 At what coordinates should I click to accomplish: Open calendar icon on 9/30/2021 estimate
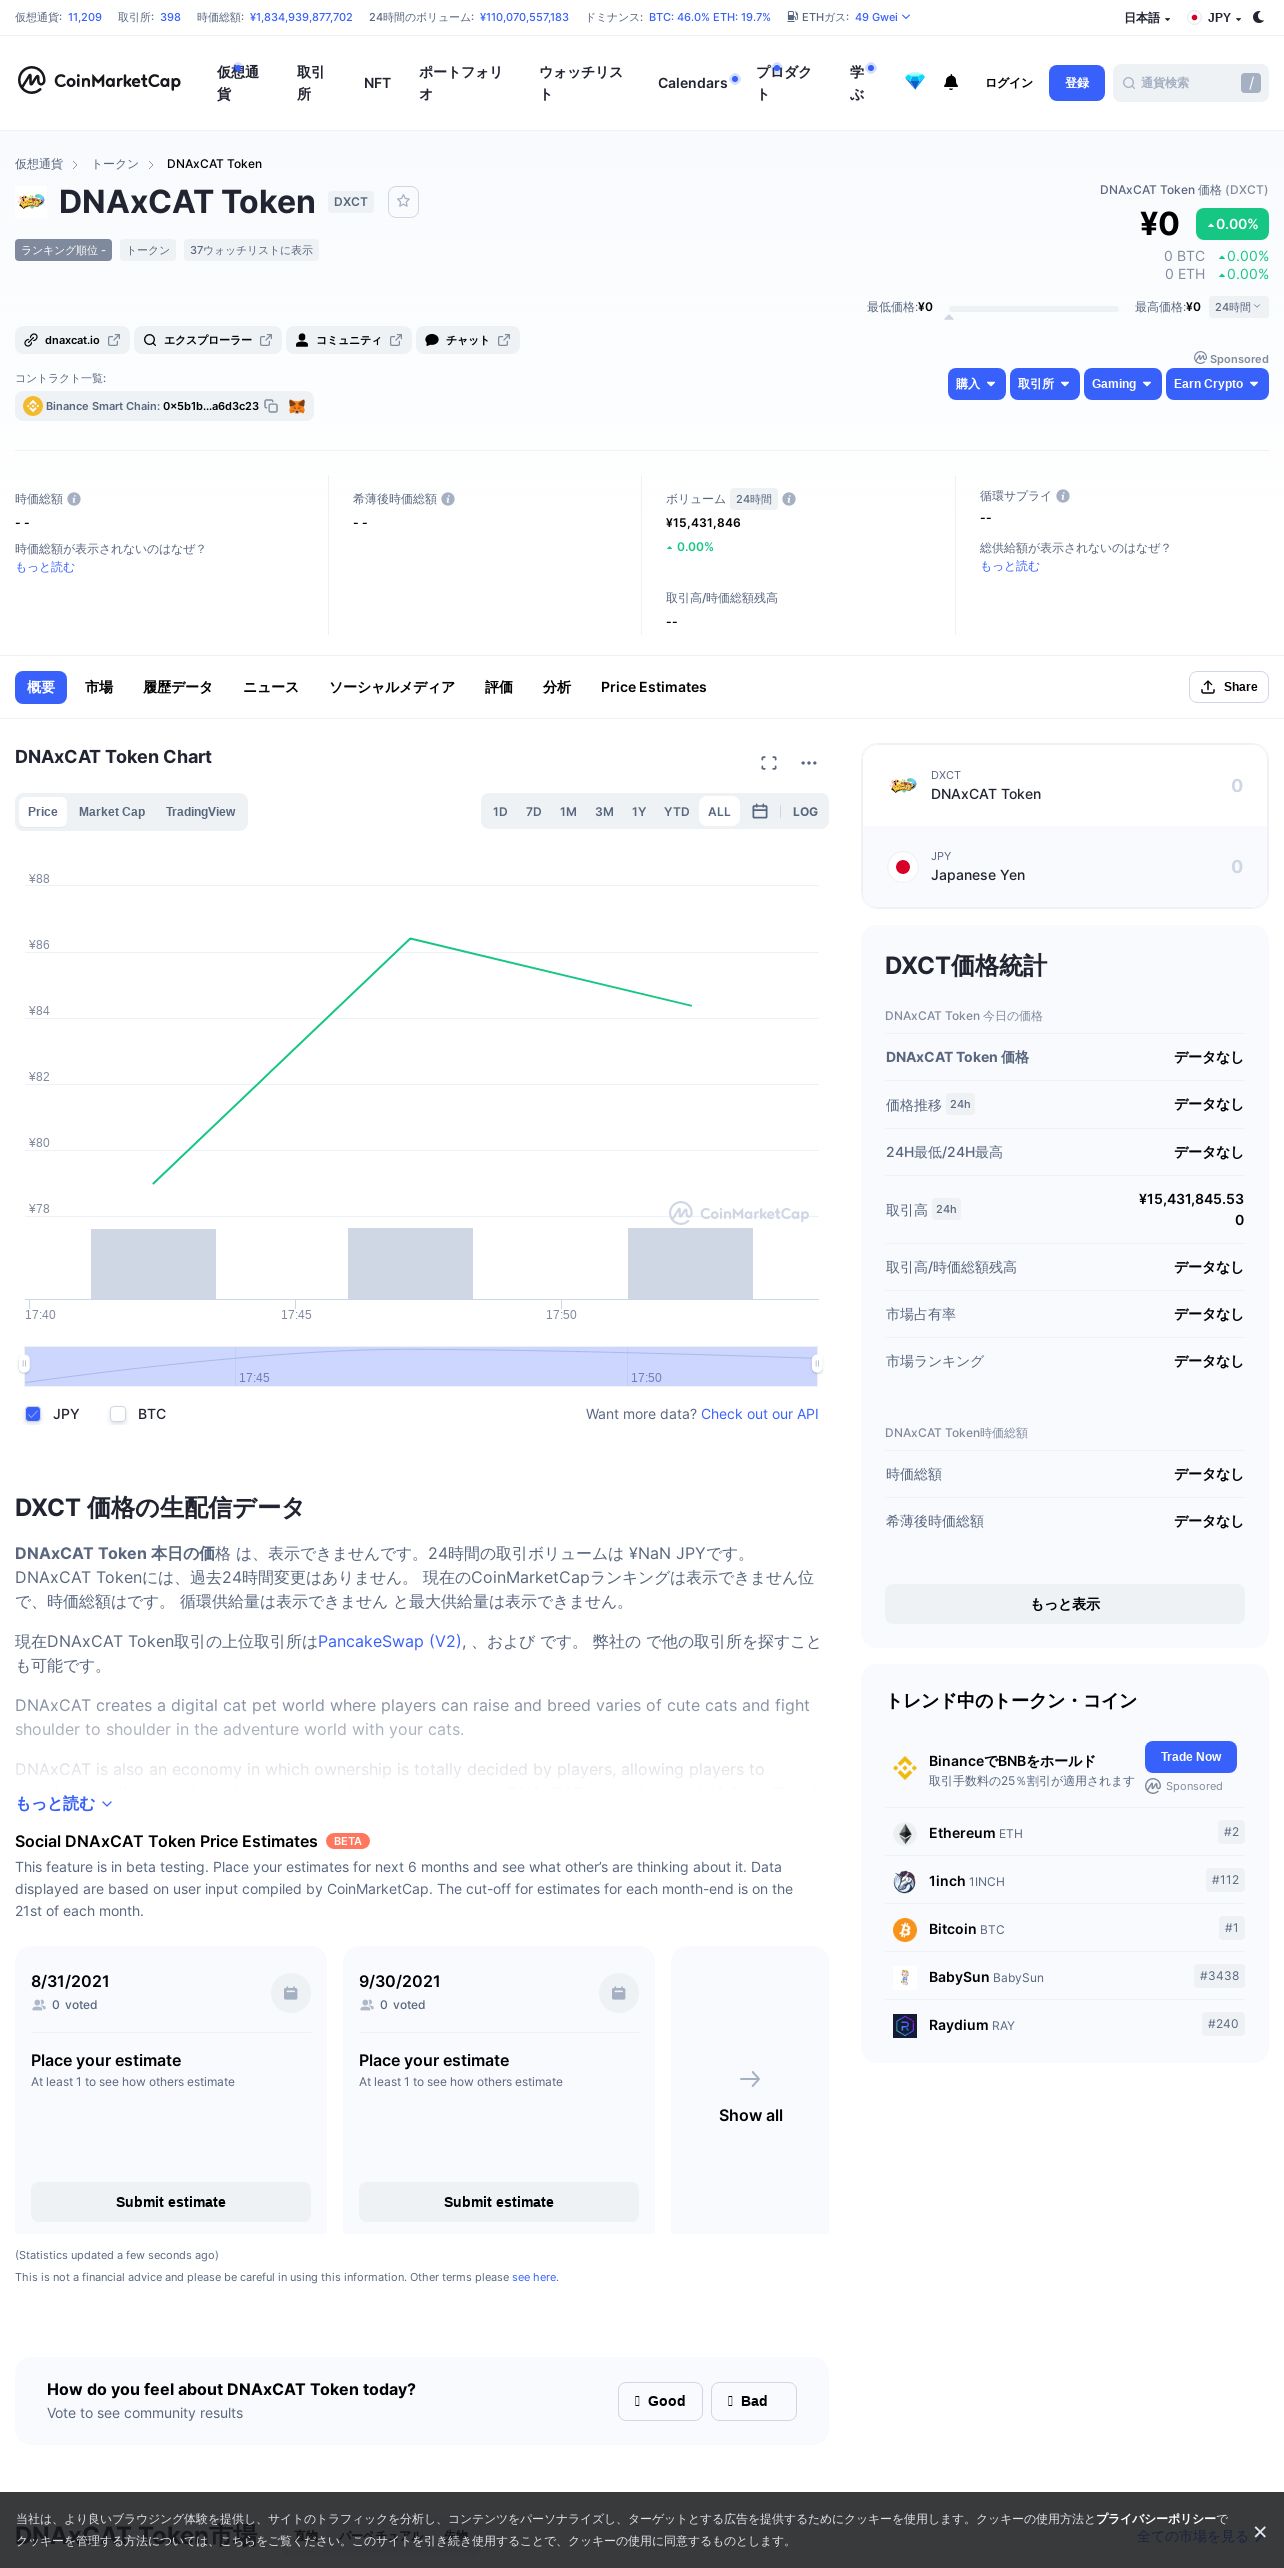point(619,1993)
